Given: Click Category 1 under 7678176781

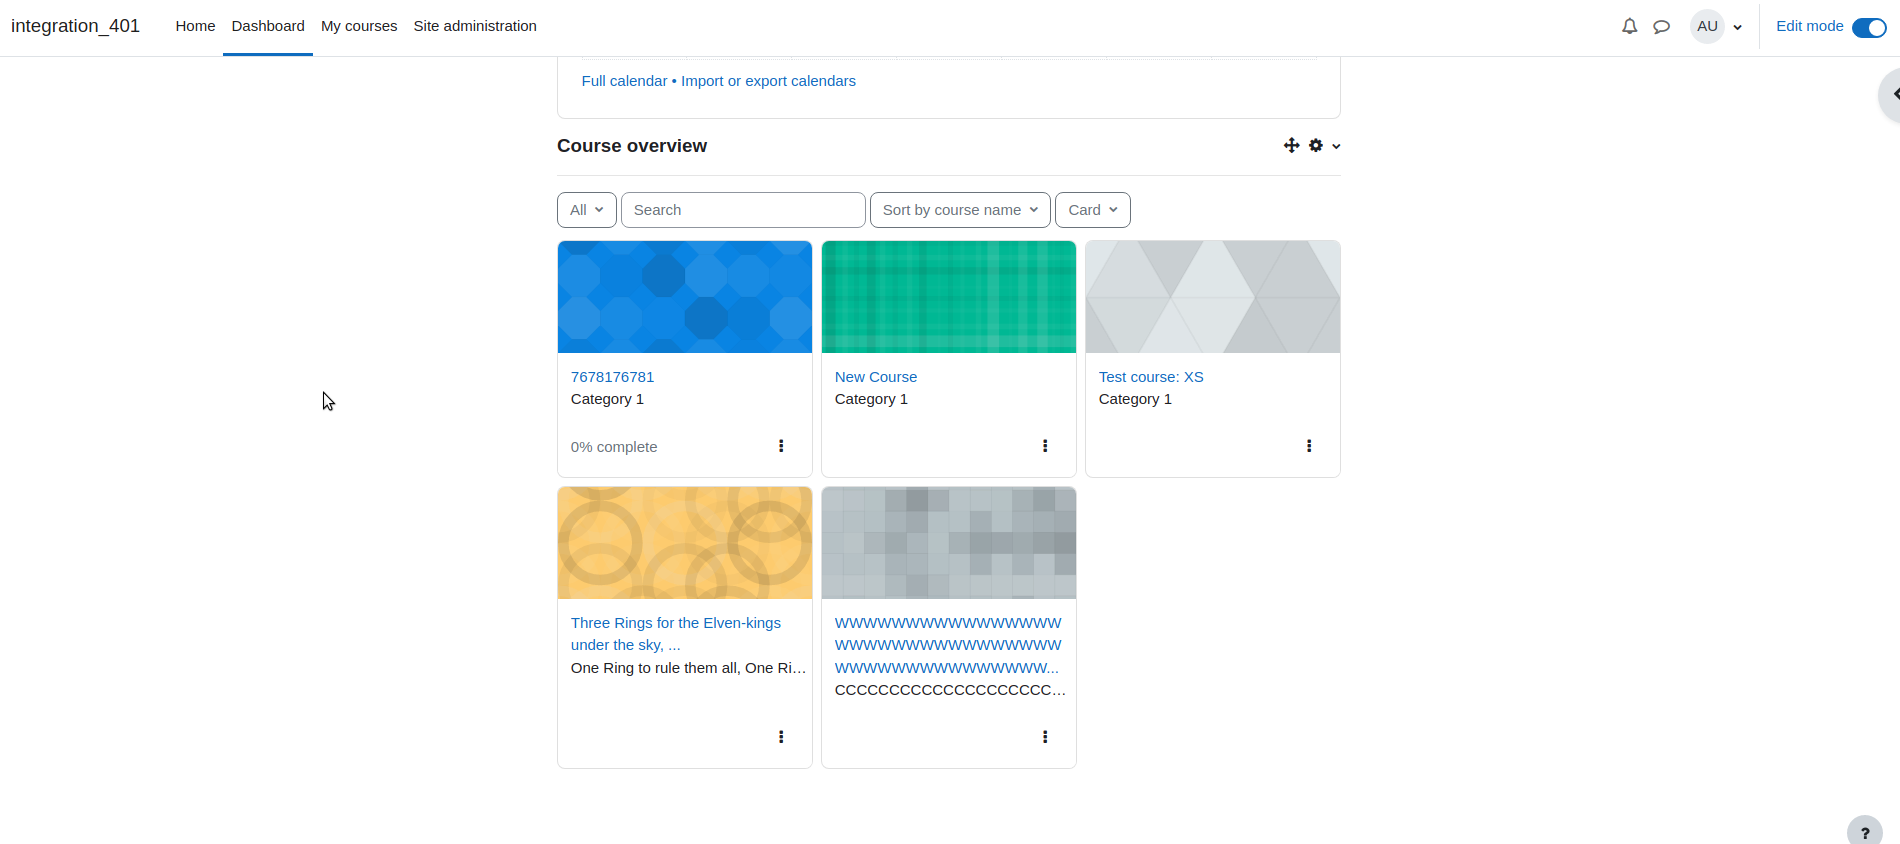Looking at the screenshot, I should (607, 399).
